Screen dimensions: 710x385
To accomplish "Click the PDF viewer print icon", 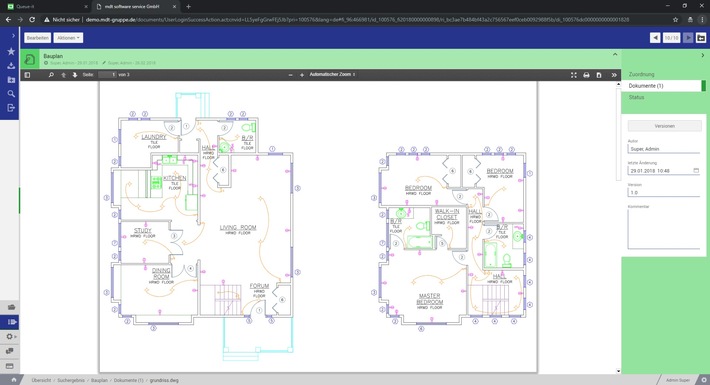I will pyautogui.click(x=586, y=75).
